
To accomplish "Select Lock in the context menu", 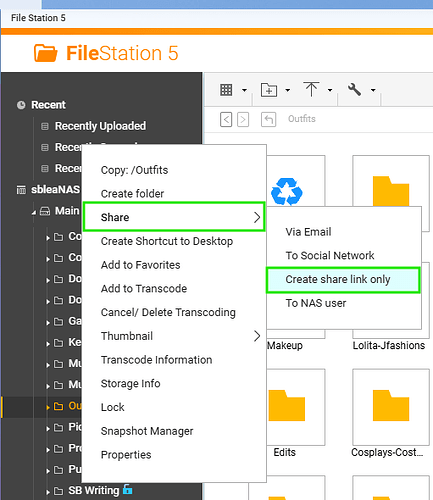I will (113, 407).
